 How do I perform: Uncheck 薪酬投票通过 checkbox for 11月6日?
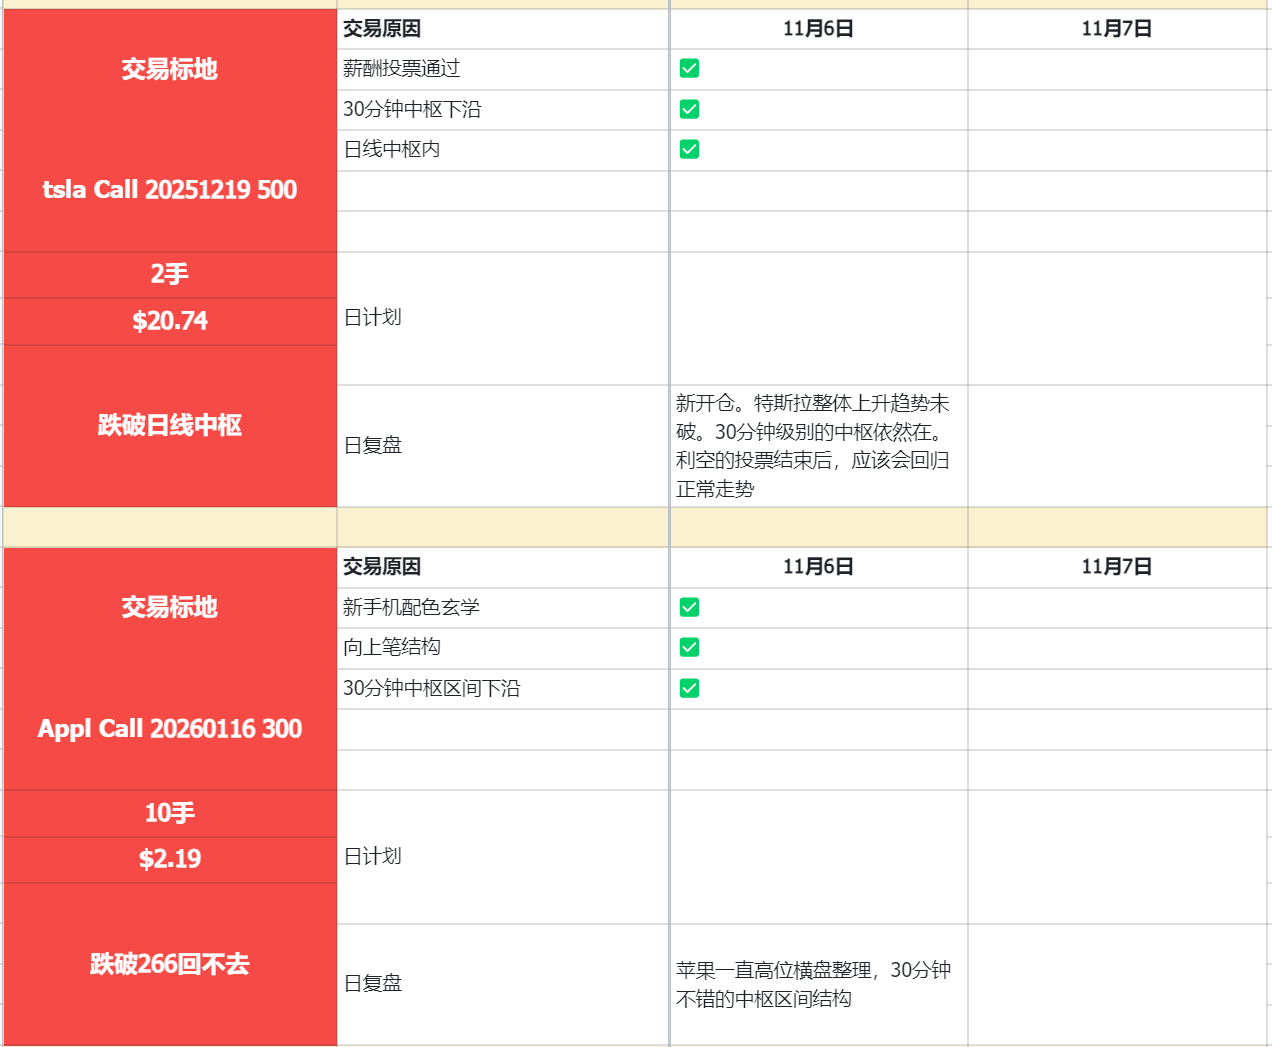[689, 68]
